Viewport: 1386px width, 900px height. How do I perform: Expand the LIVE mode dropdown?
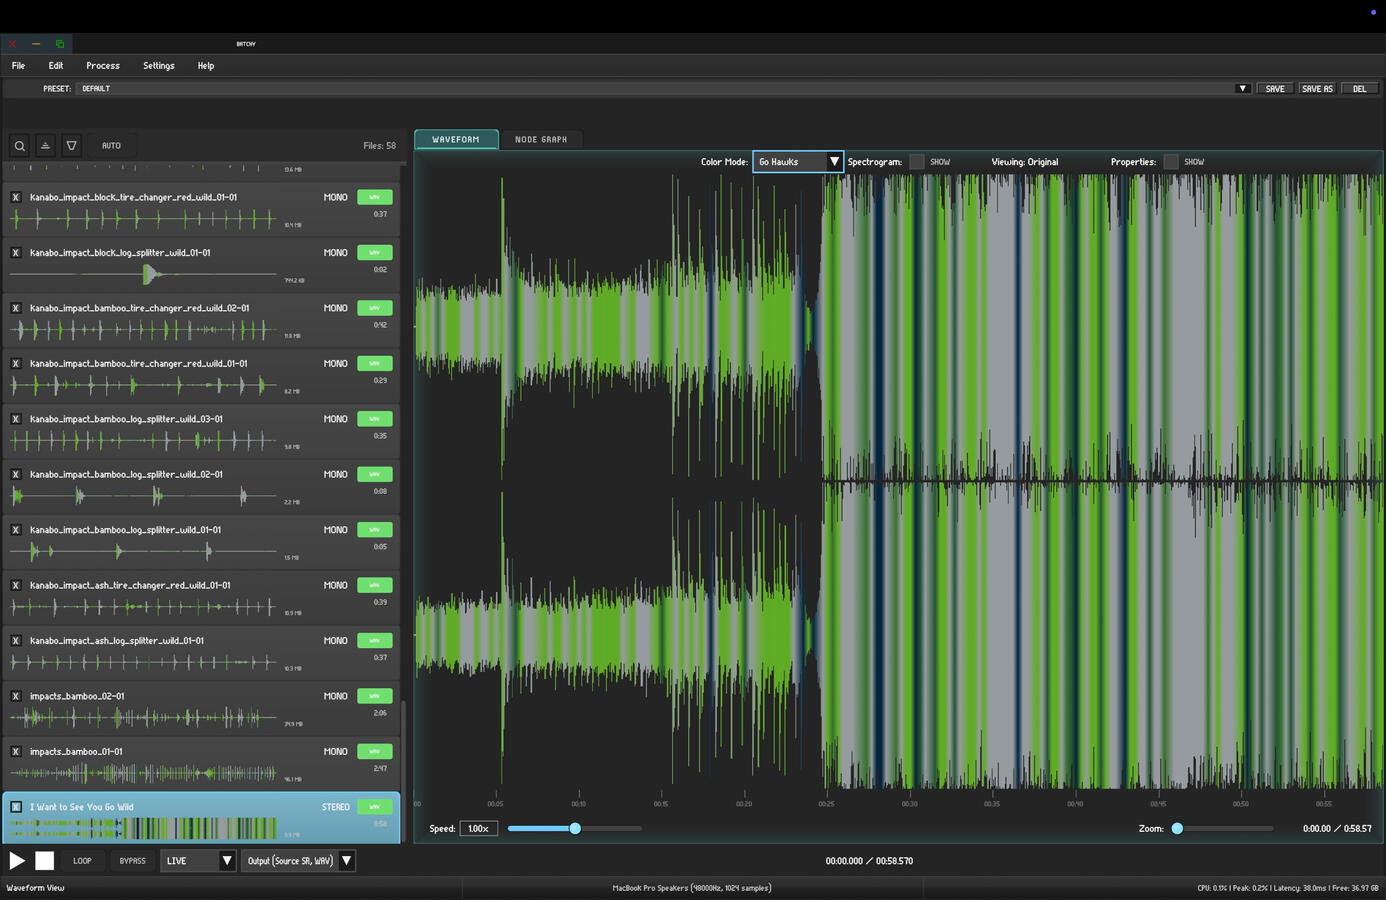tap(198, 861)
